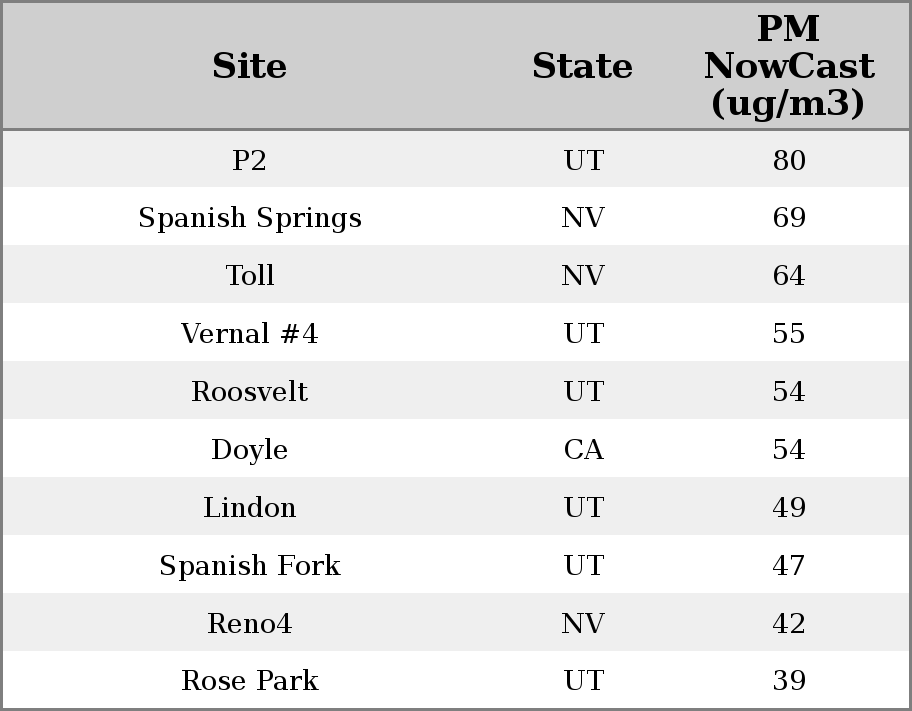Select the Spanish Springs site cell
This screenshot has height=711, width=912.
249,218
